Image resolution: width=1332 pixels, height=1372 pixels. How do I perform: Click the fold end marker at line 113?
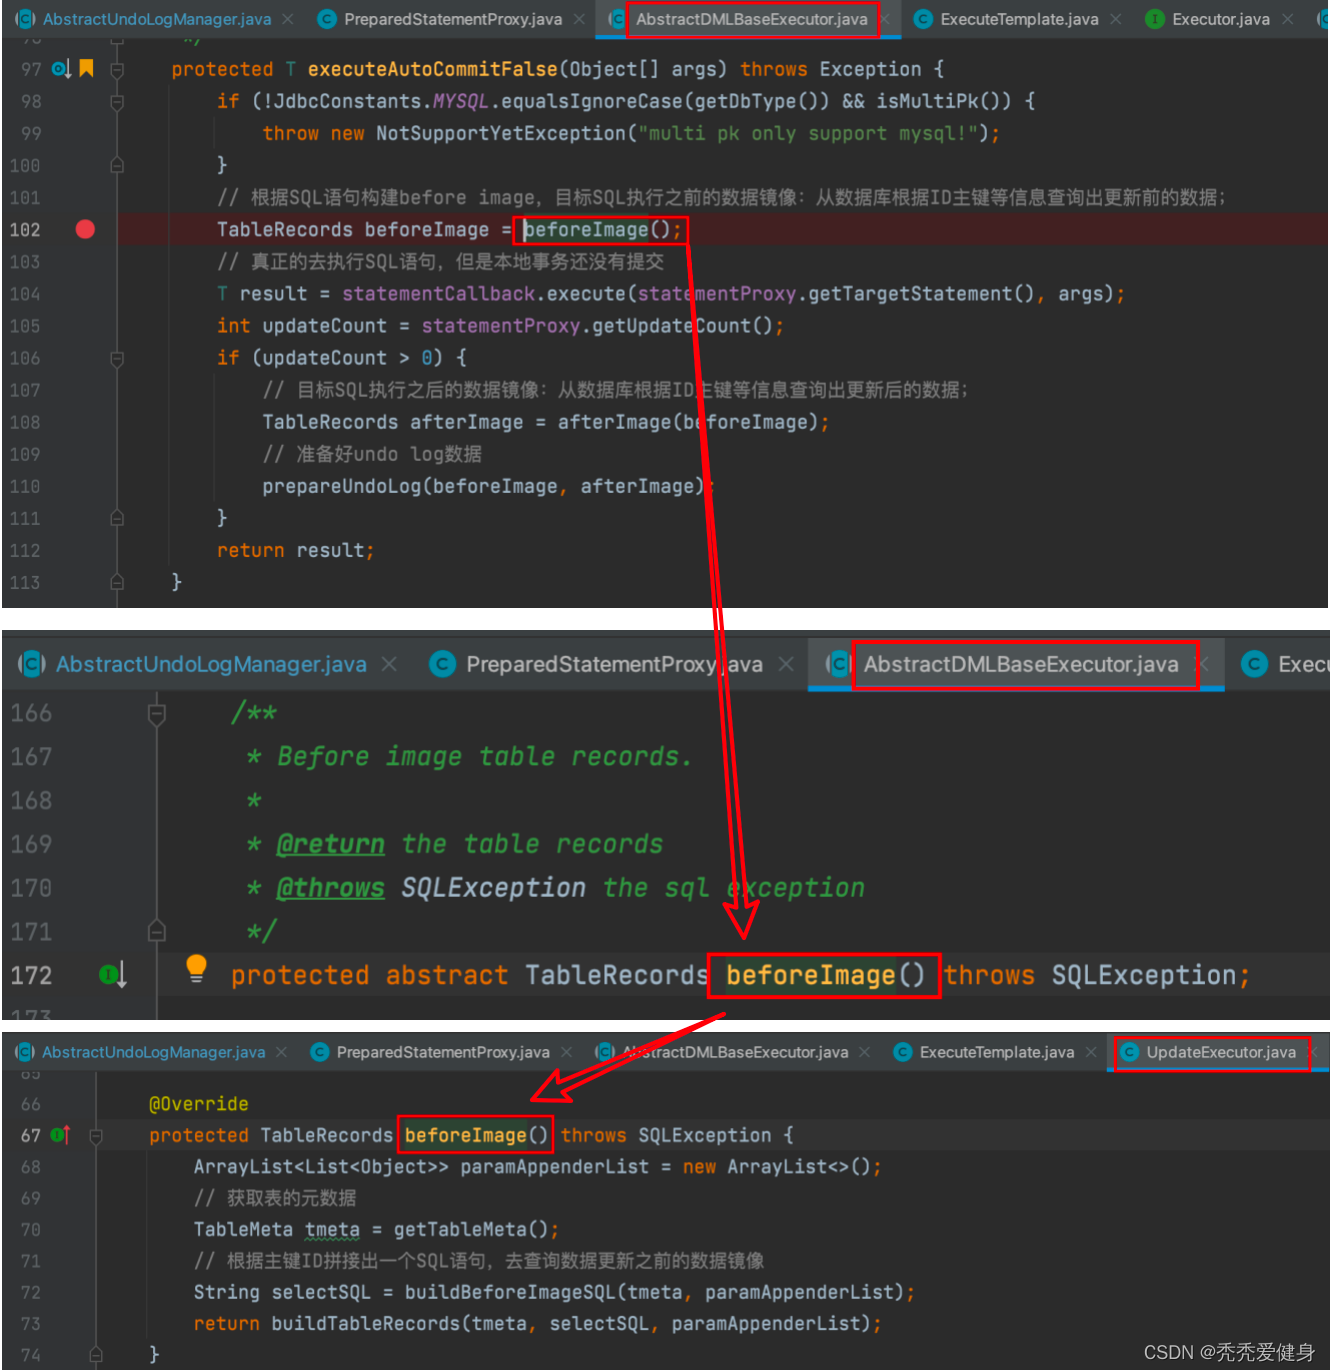(x=117, y=582)
